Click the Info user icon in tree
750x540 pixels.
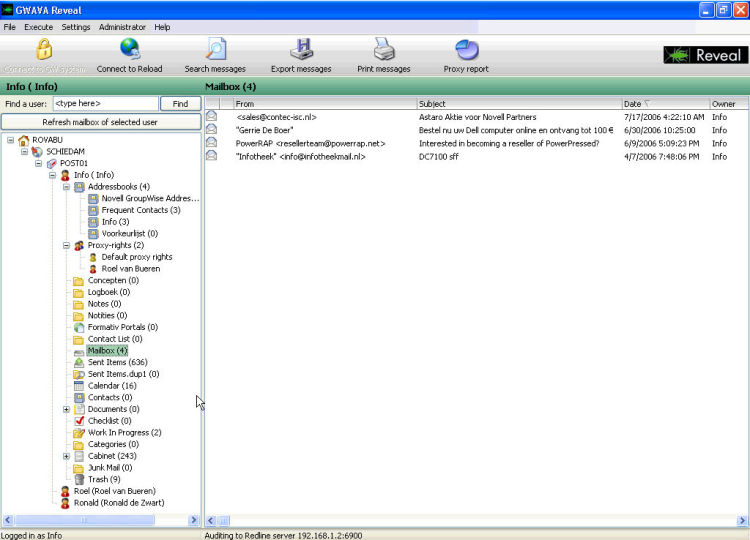coord(65,175)
